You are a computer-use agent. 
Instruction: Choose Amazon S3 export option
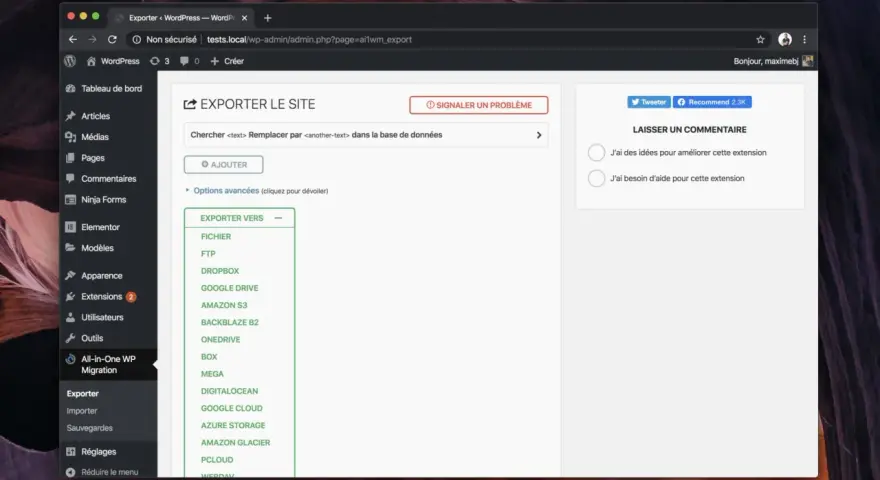pyautogui.click(x=224, y=305)
